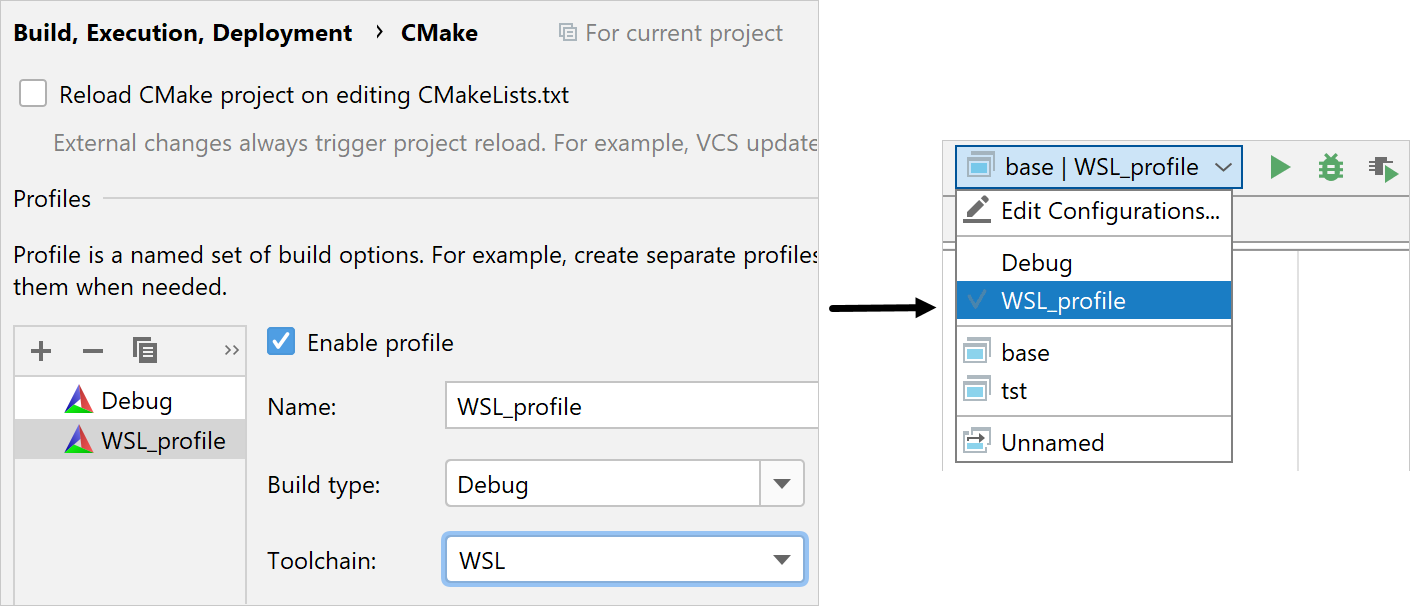The height and width of the screenshot is (606, 1411).
Task: Open the run configuration selector
Action: tap(1097, 167)
